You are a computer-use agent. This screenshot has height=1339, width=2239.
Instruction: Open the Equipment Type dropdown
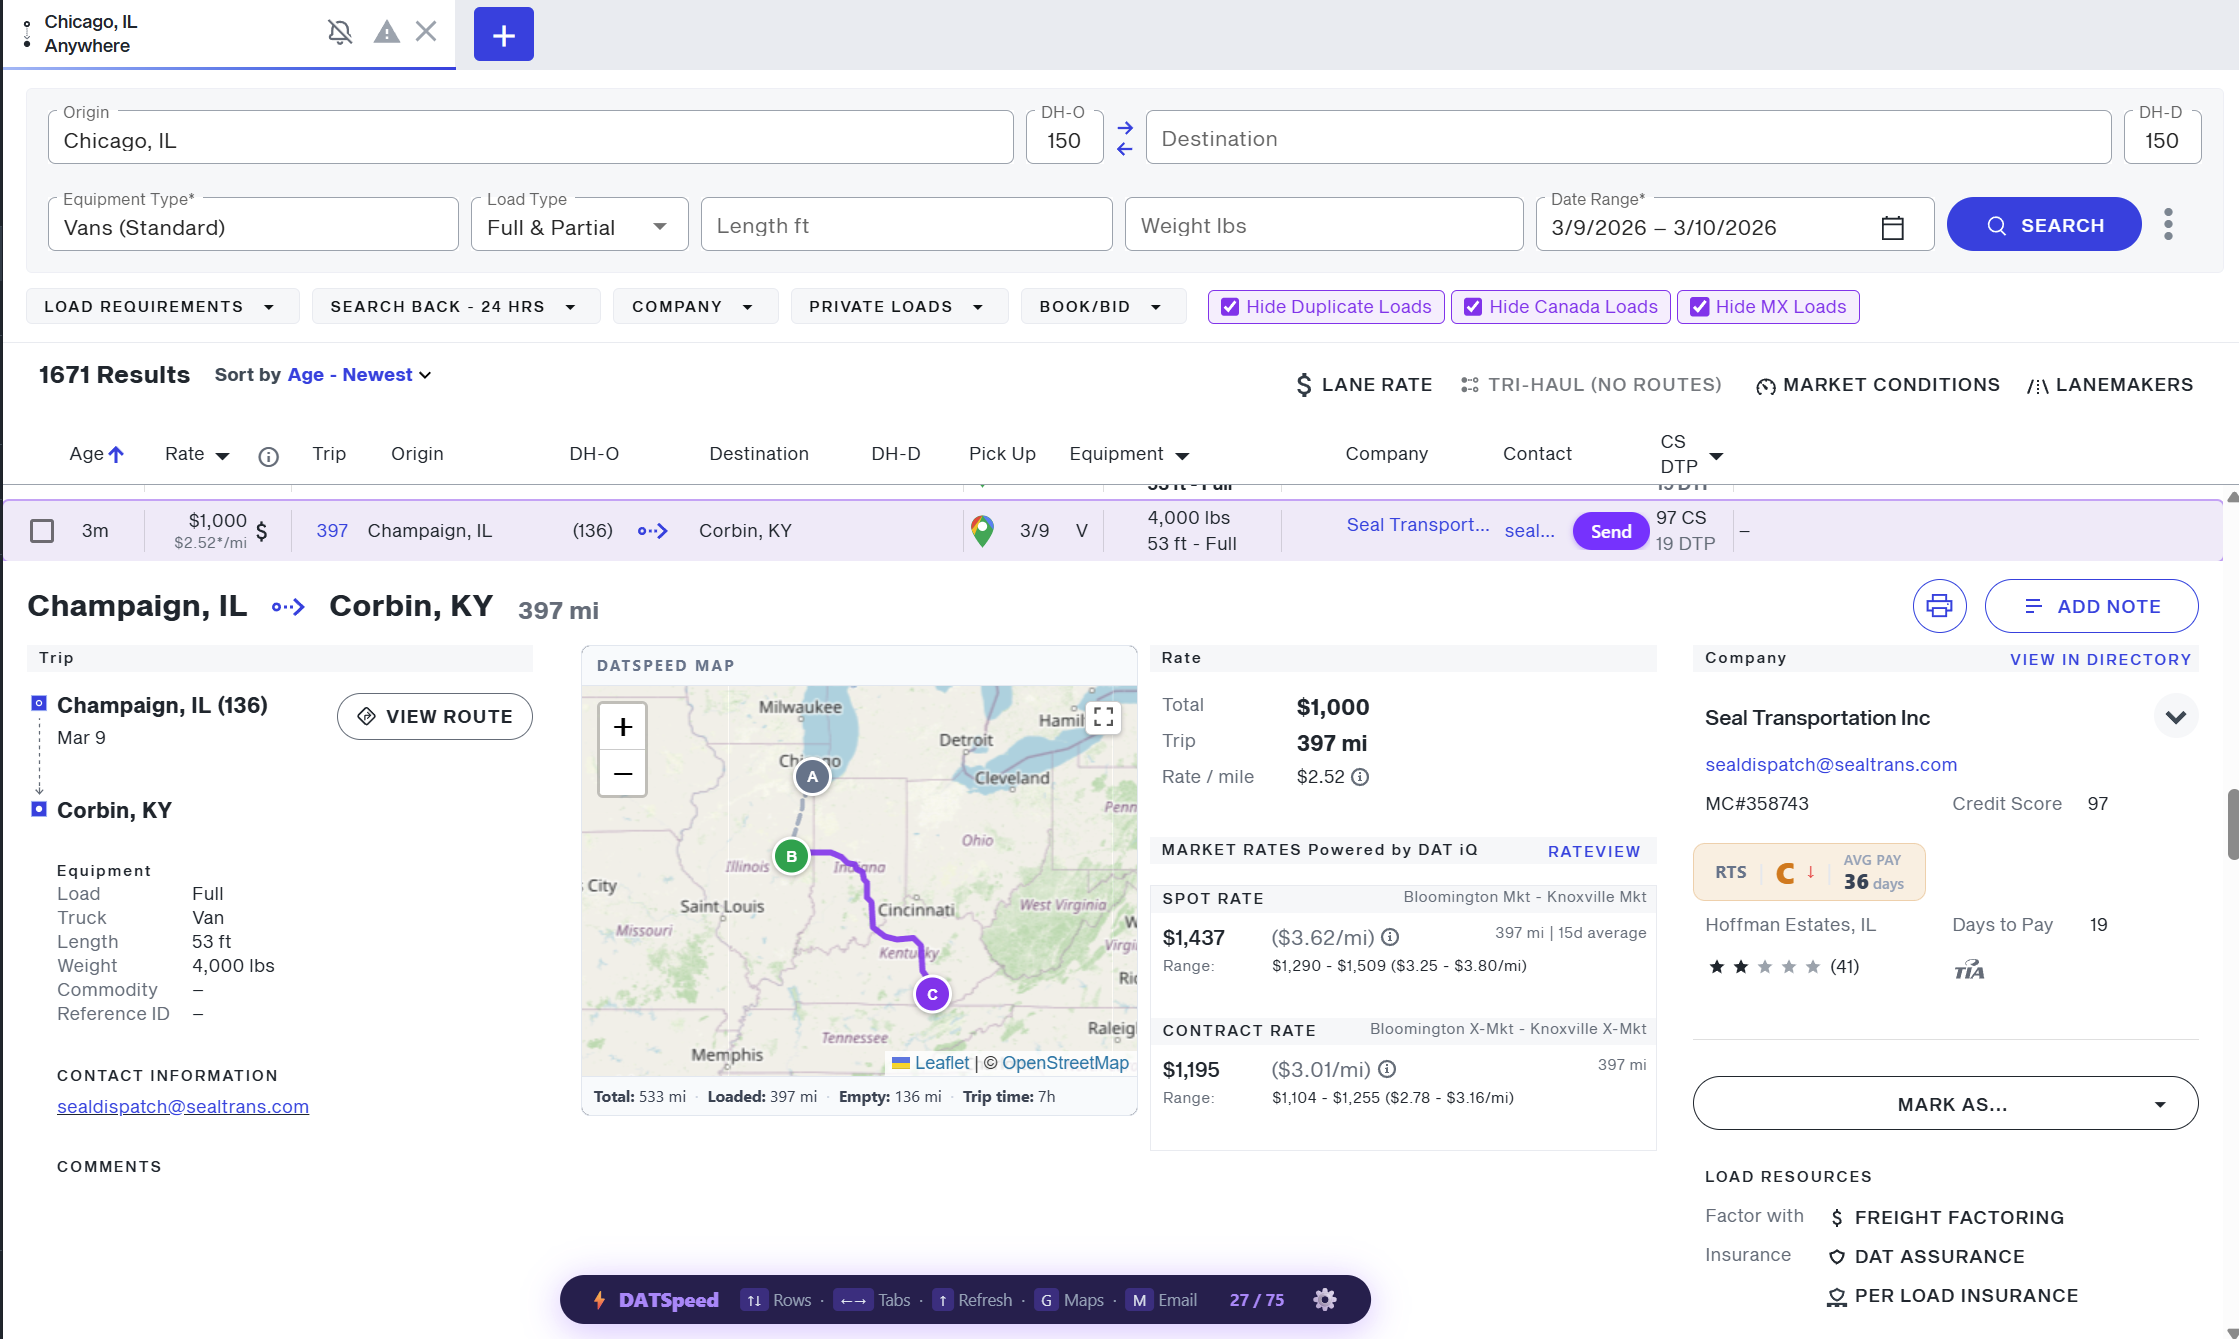(x=252, y=225)
